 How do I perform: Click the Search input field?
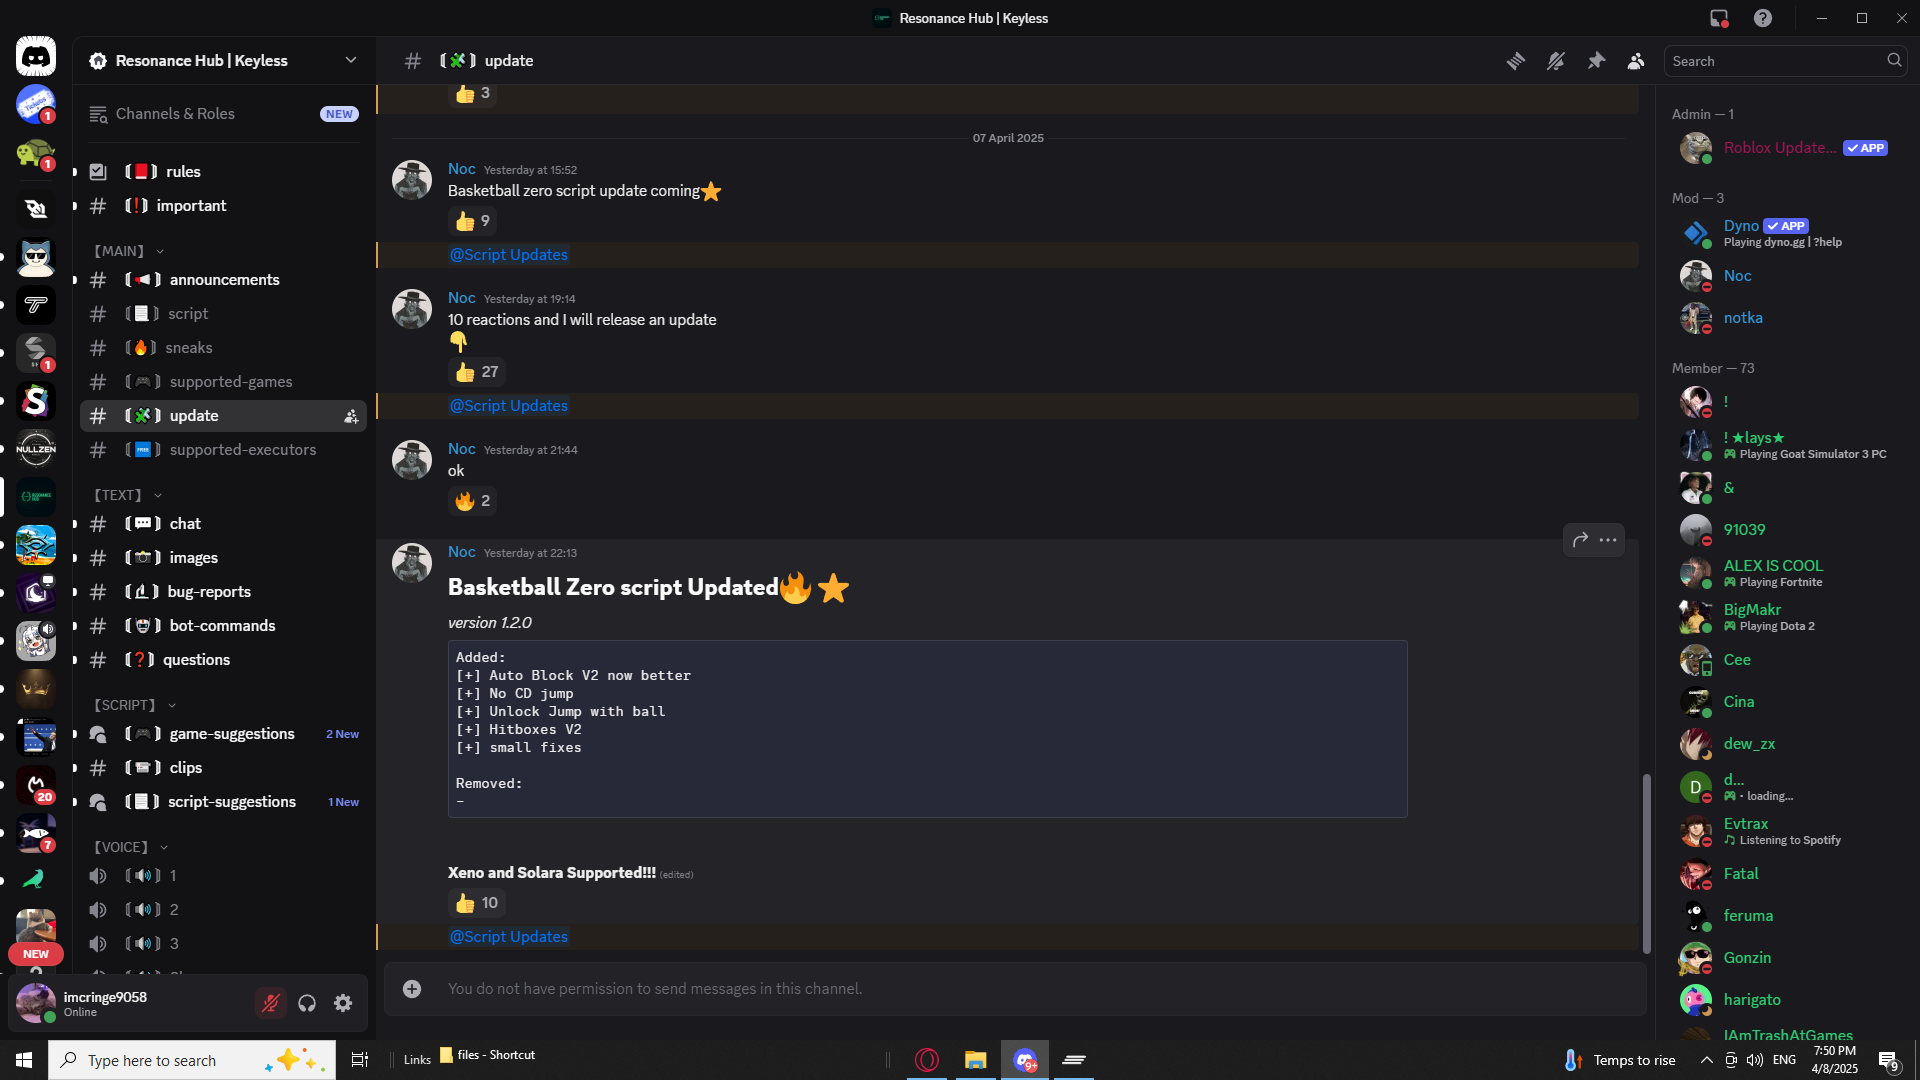tap(1772, 61)
